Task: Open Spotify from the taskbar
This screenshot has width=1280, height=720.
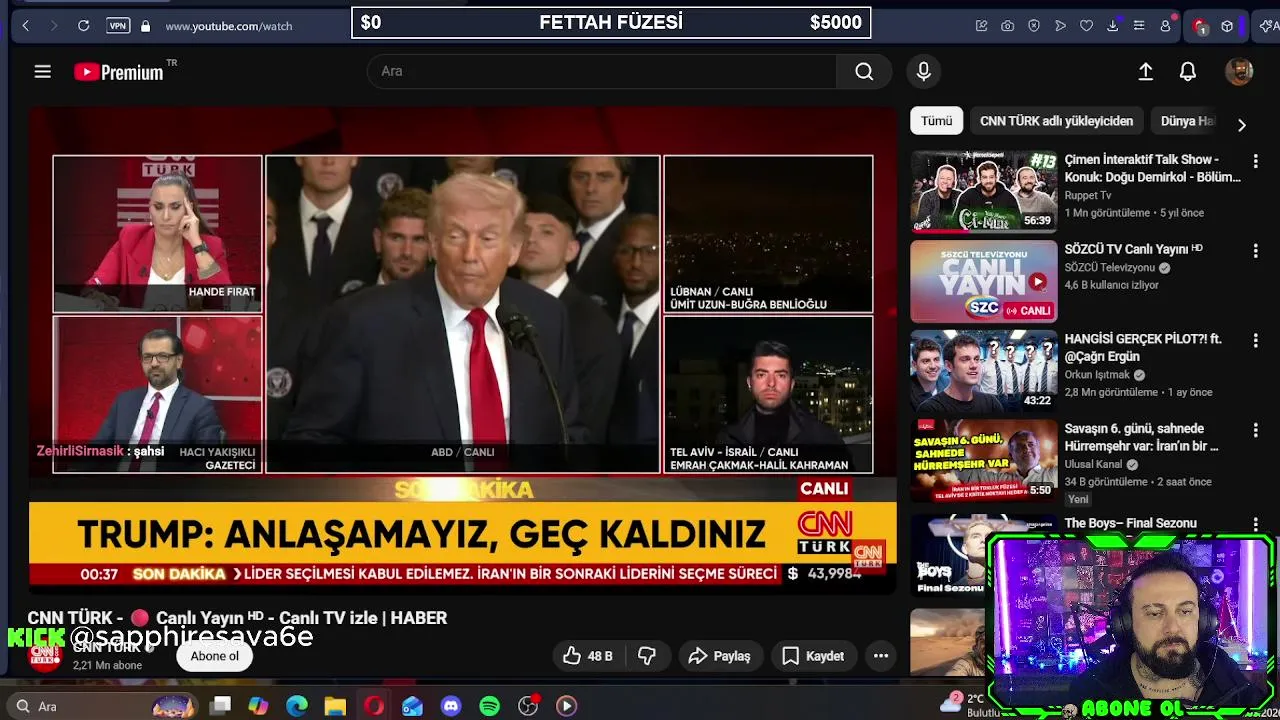Action: 489,706
